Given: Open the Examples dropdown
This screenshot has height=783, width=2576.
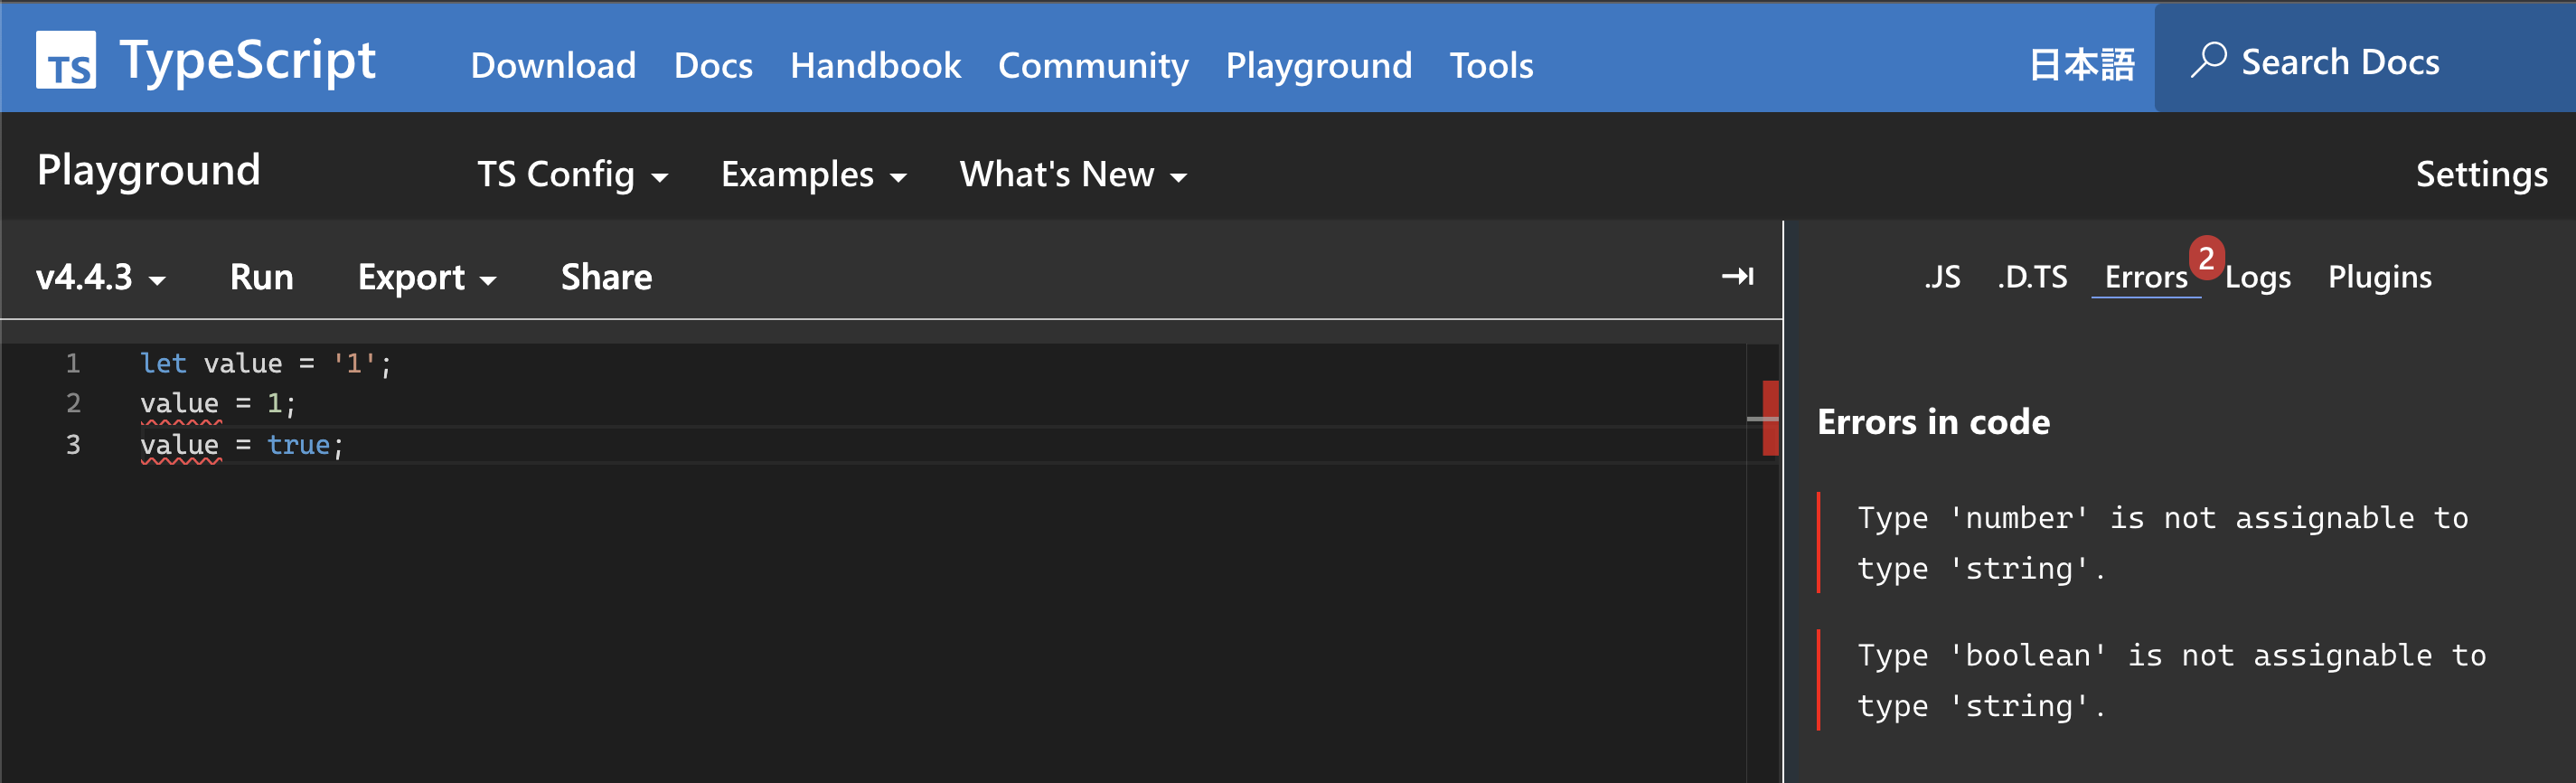Looking at the screenshot, I should (x=813, y=175).
